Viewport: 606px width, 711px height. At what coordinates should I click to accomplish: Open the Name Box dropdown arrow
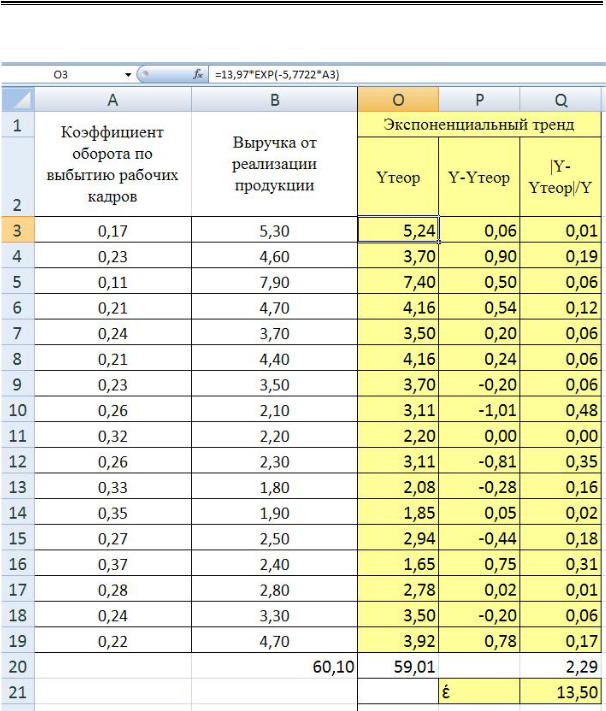tap(128, 75)
